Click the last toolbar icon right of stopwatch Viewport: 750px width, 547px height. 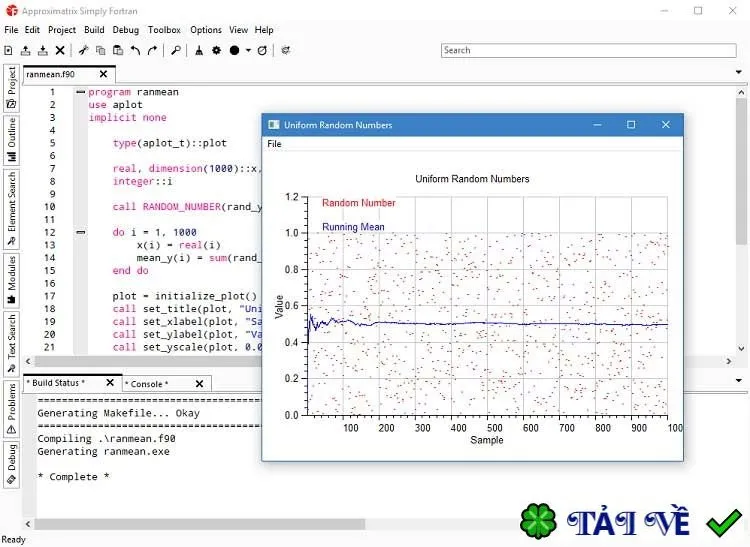pos(286,50)
